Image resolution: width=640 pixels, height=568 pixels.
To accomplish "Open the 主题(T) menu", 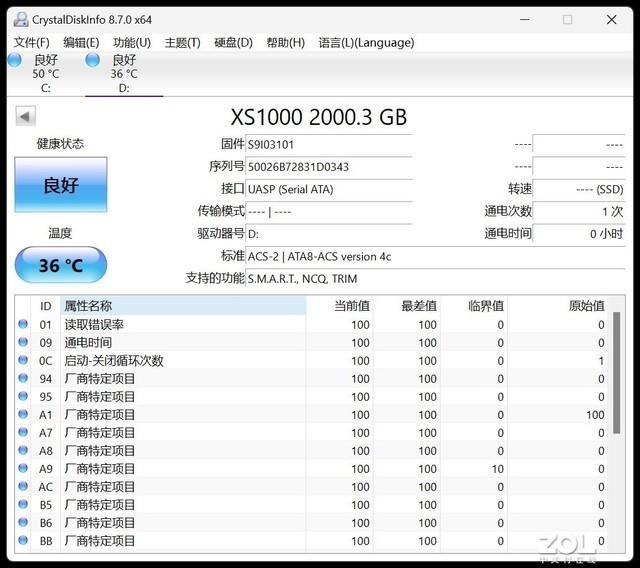I will point(182,42).
